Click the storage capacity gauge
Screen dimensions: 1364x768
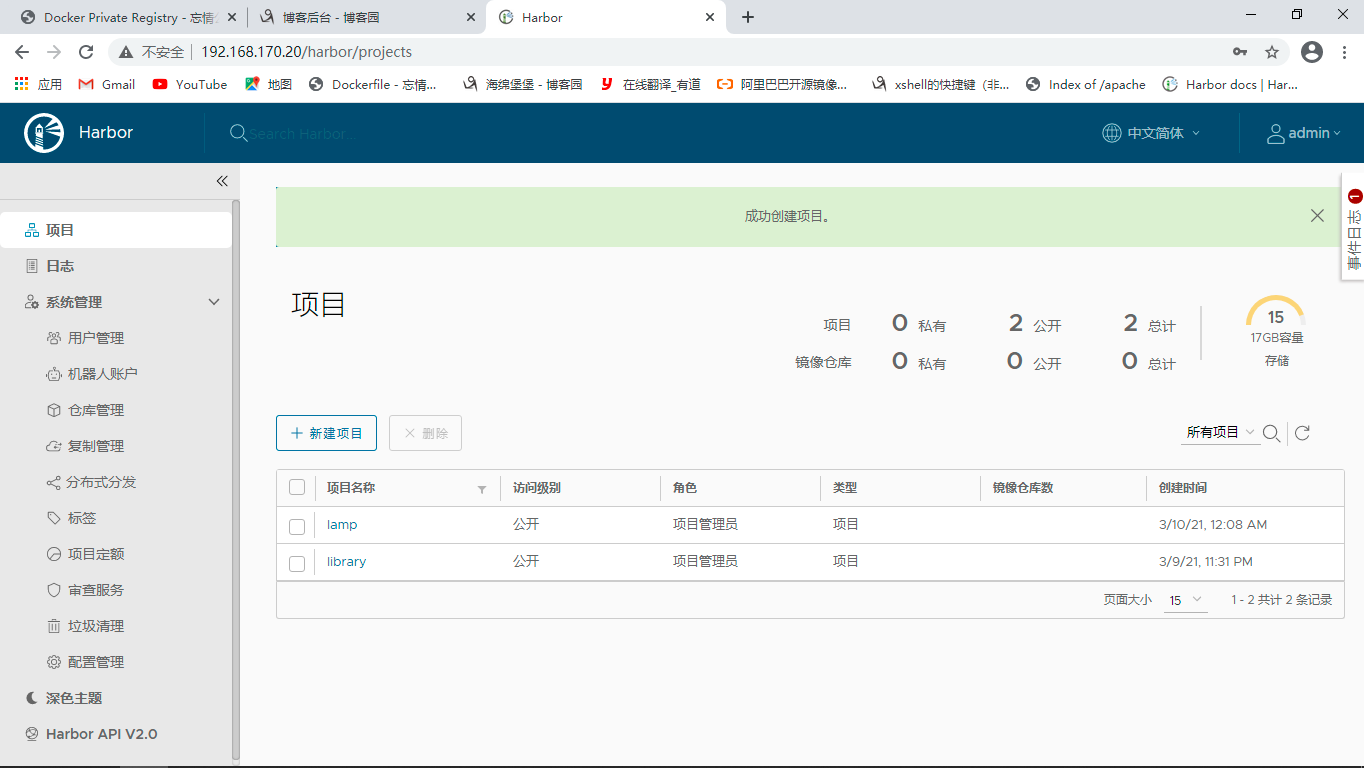click(1276, 312)
